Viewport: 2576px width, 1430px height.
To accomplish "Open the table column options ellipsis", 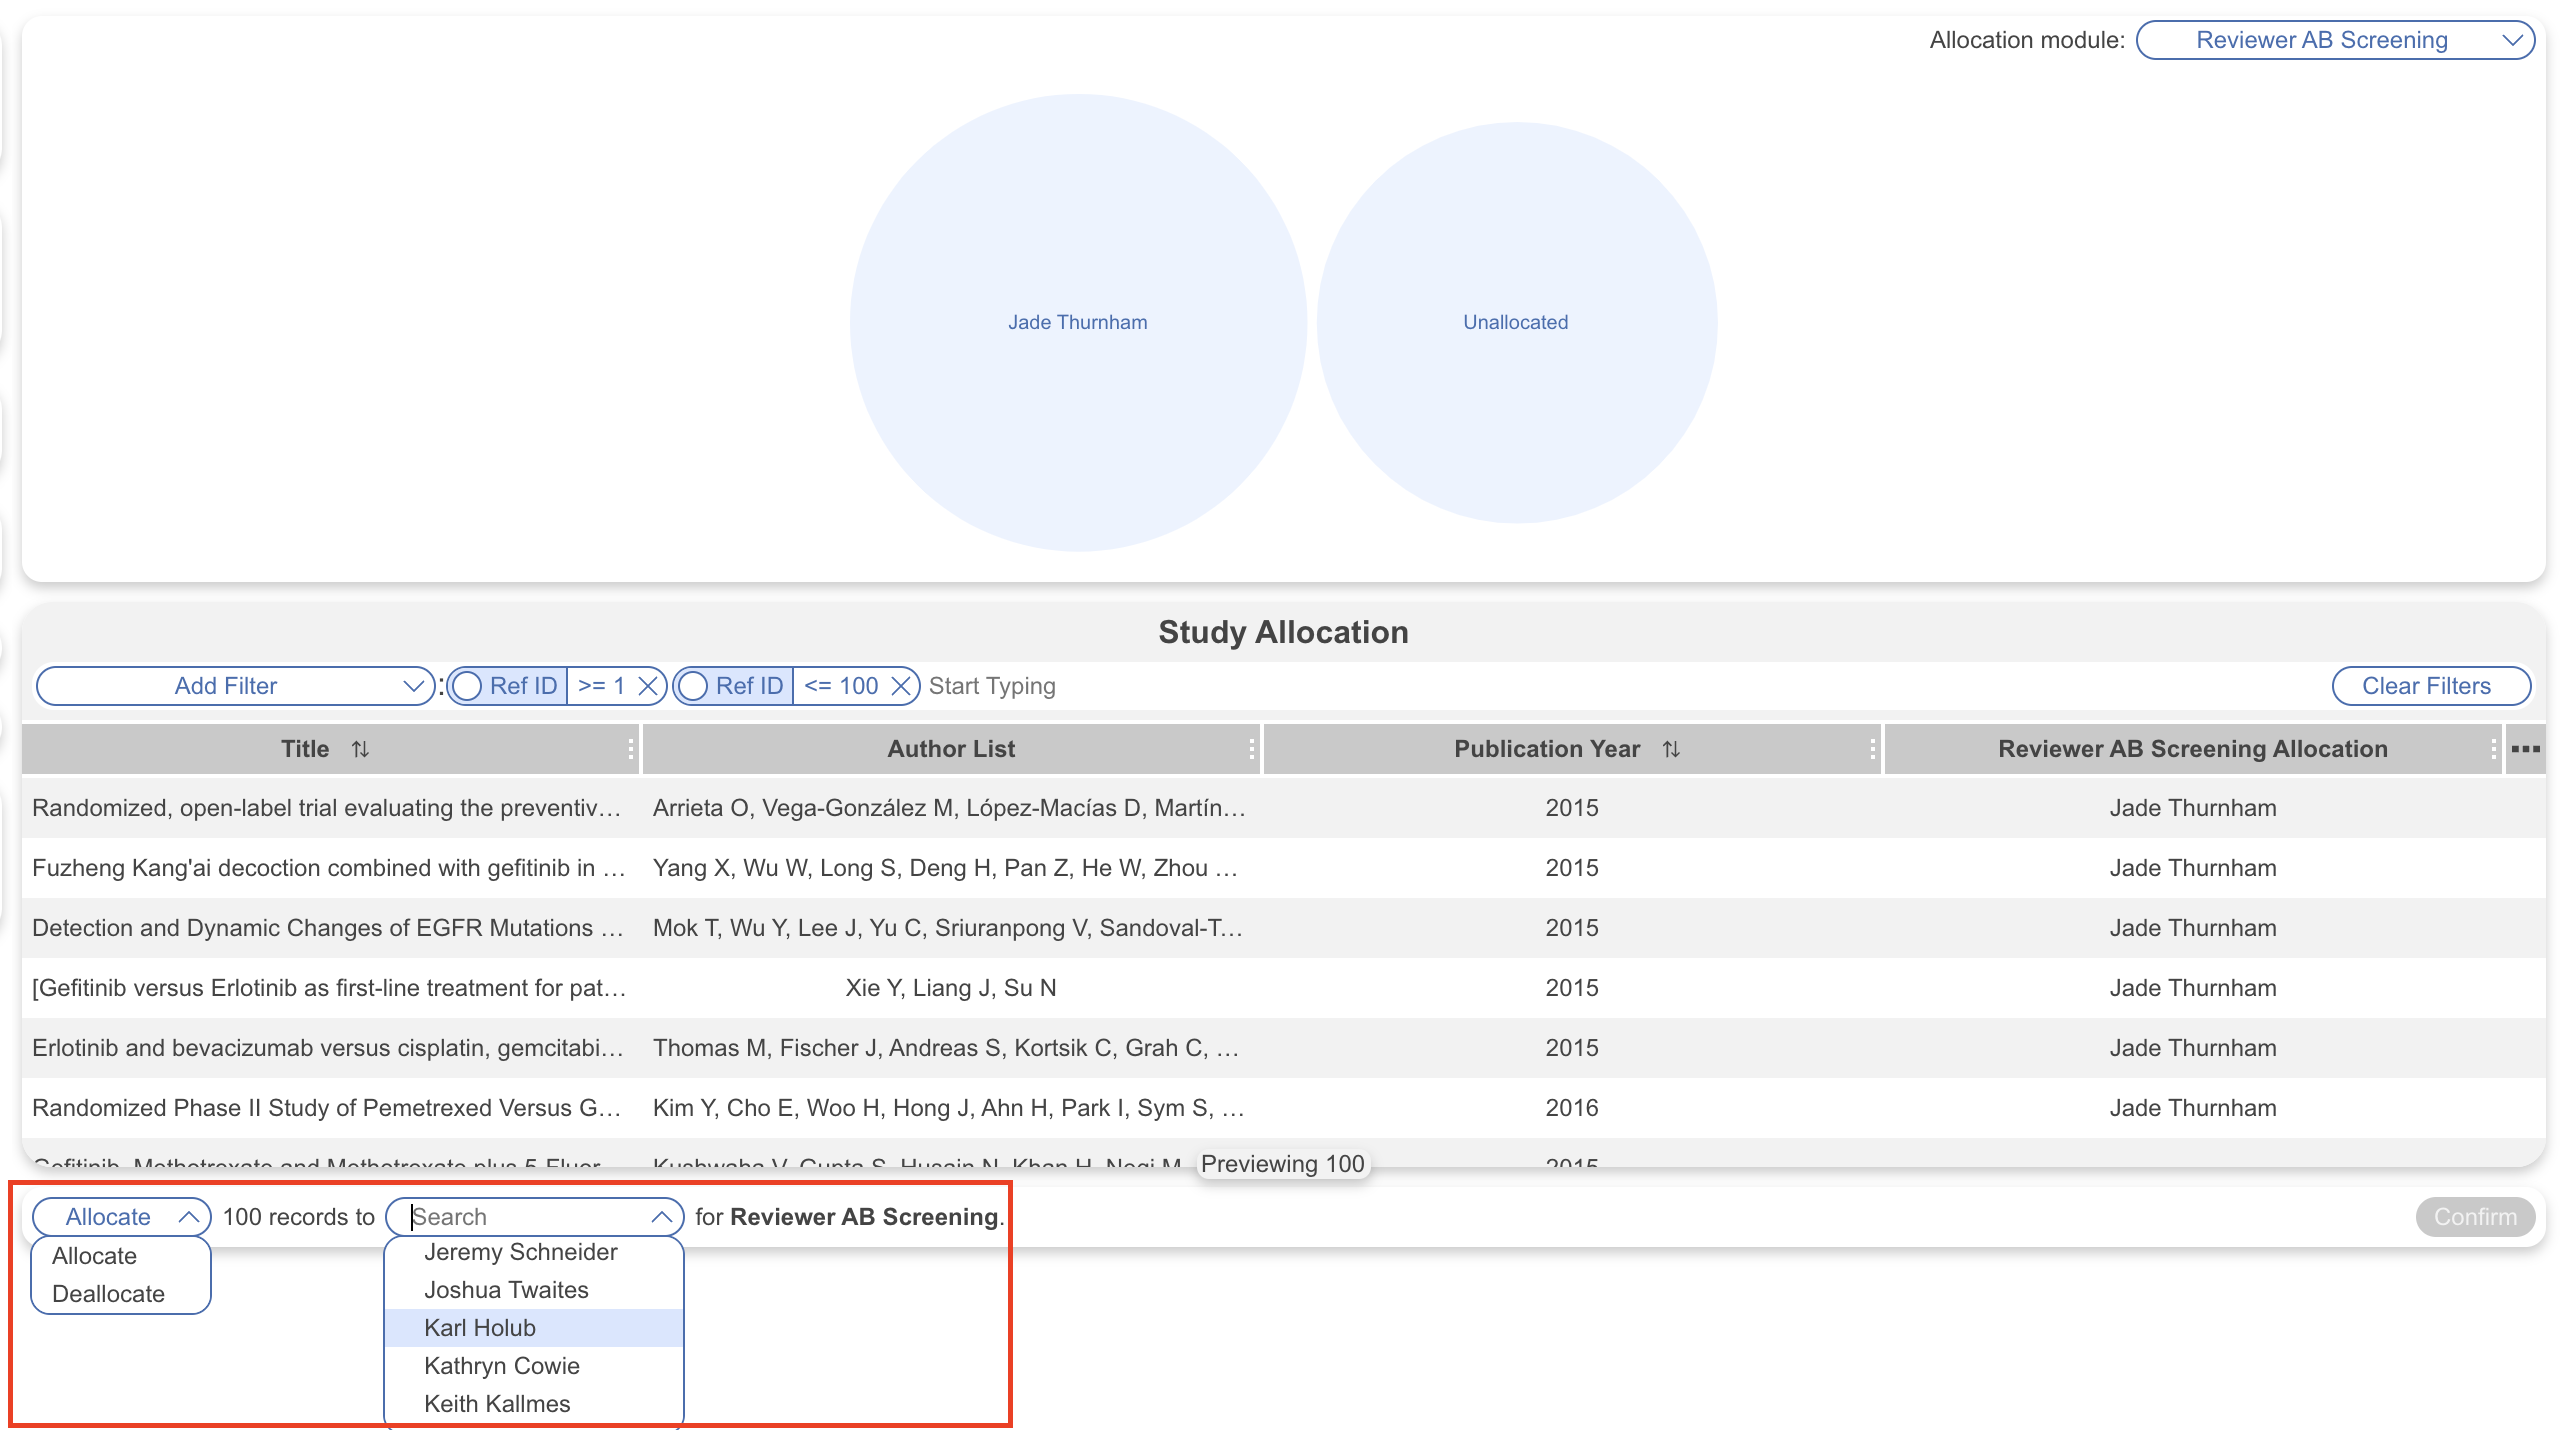I will [2525, 749].
